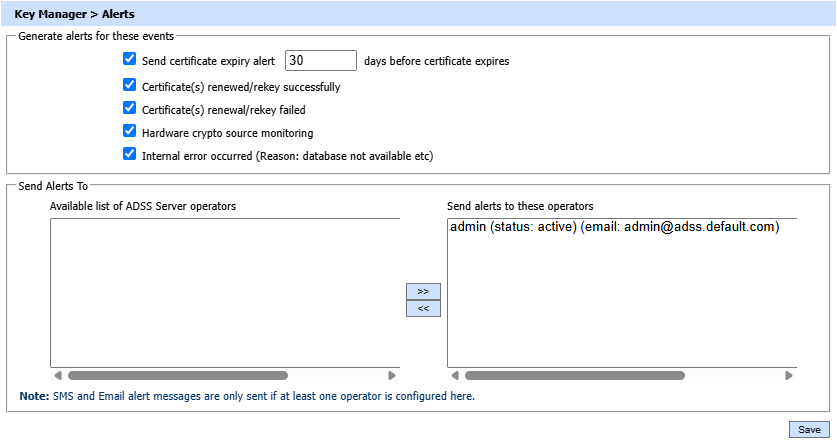Uncheck the Send certificate expiry alert checkbox
The height and width of the screenshot is (442, 837).
point(129,60)
